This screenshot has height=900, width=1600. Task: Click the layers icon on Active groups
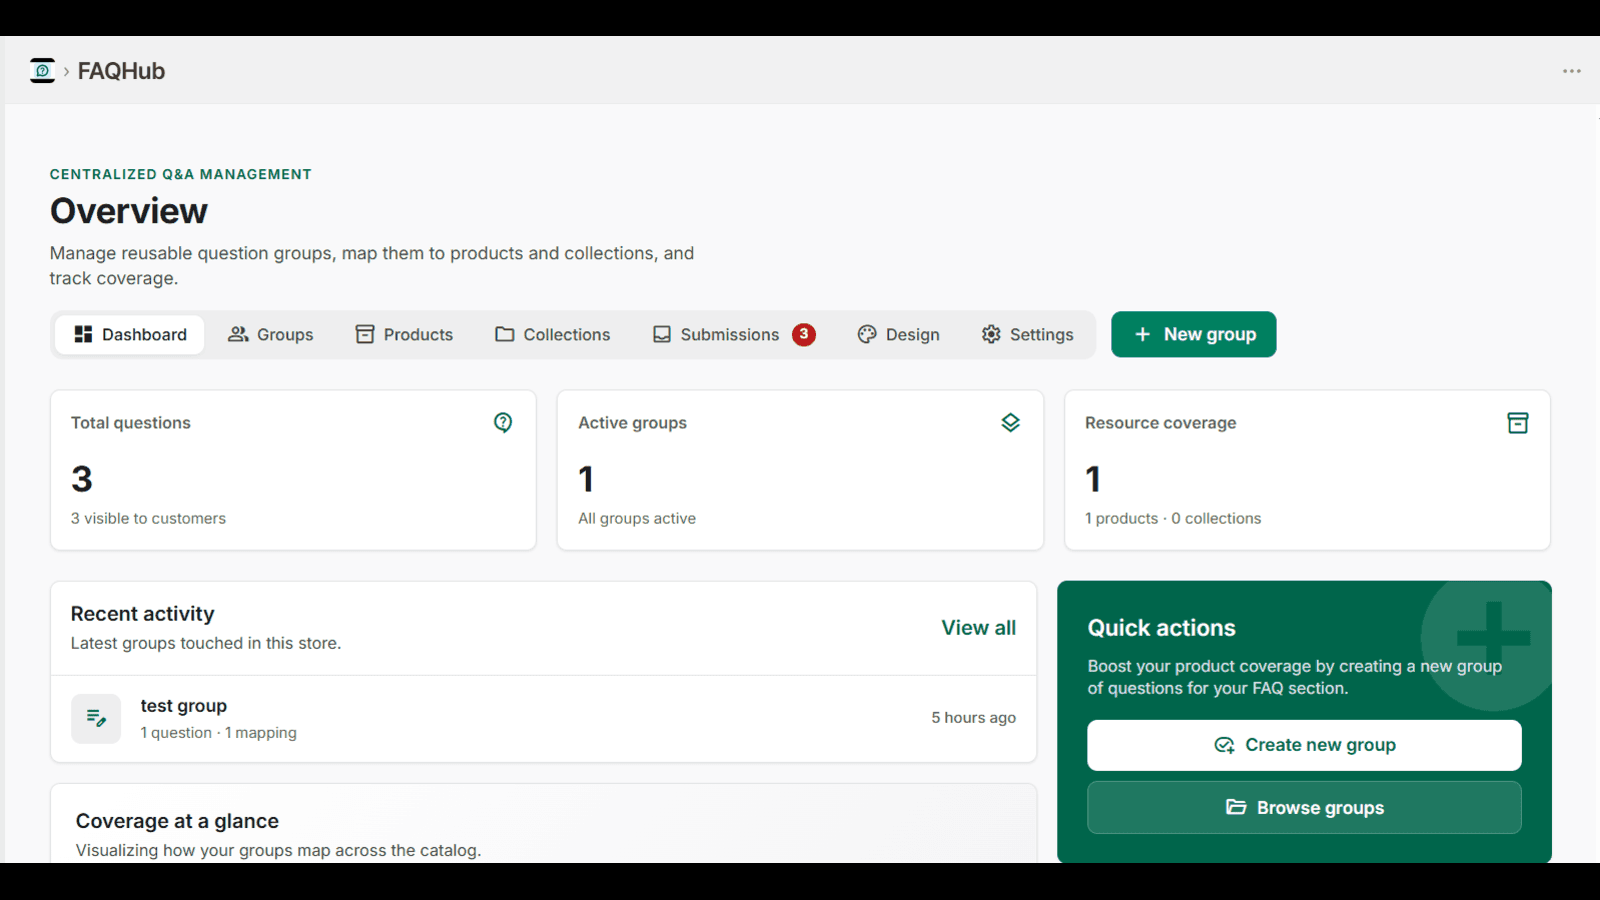pos(1011,423)
